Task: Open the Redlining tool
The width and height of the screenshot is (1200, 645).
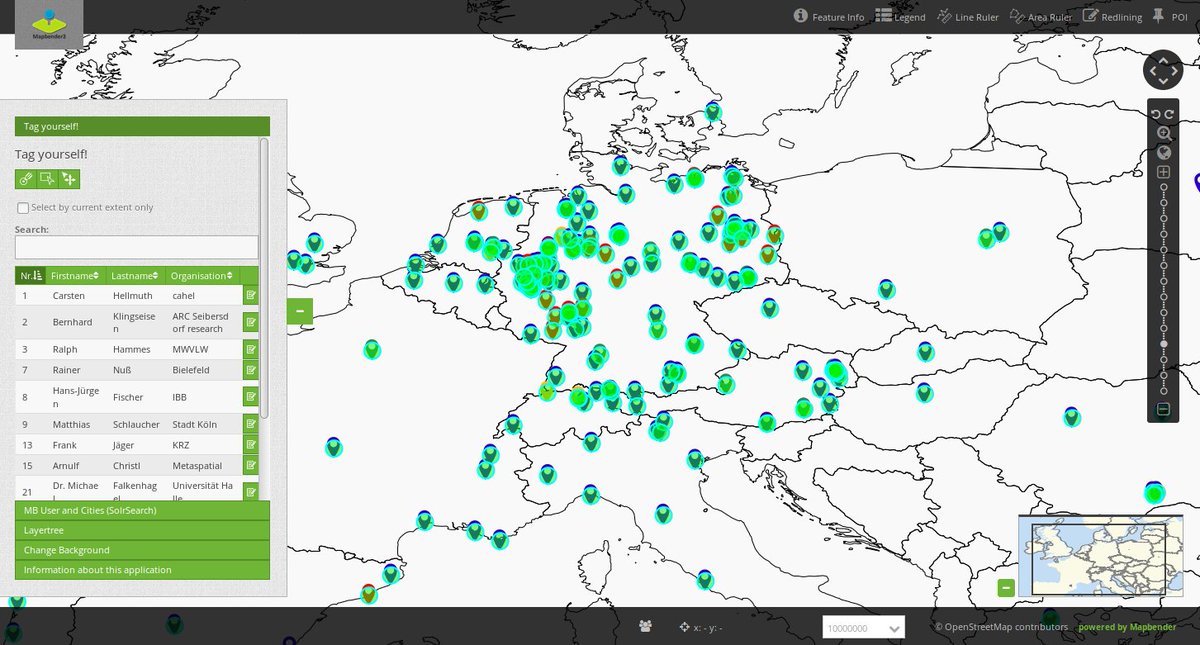Action: point(1112,16)
